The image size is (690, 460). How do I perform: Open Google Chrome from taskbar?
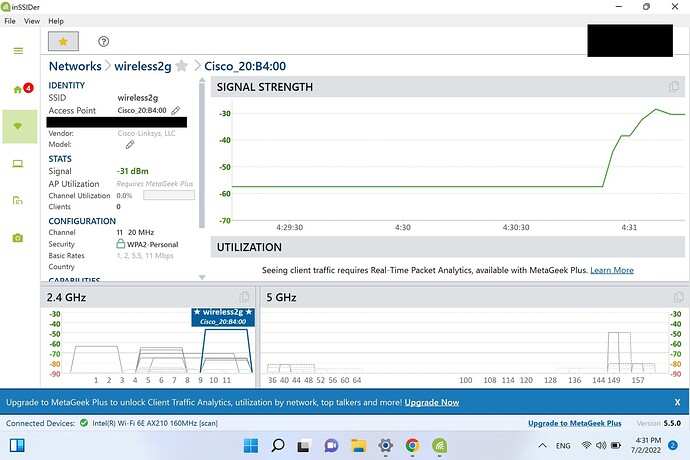pos(412,446)
